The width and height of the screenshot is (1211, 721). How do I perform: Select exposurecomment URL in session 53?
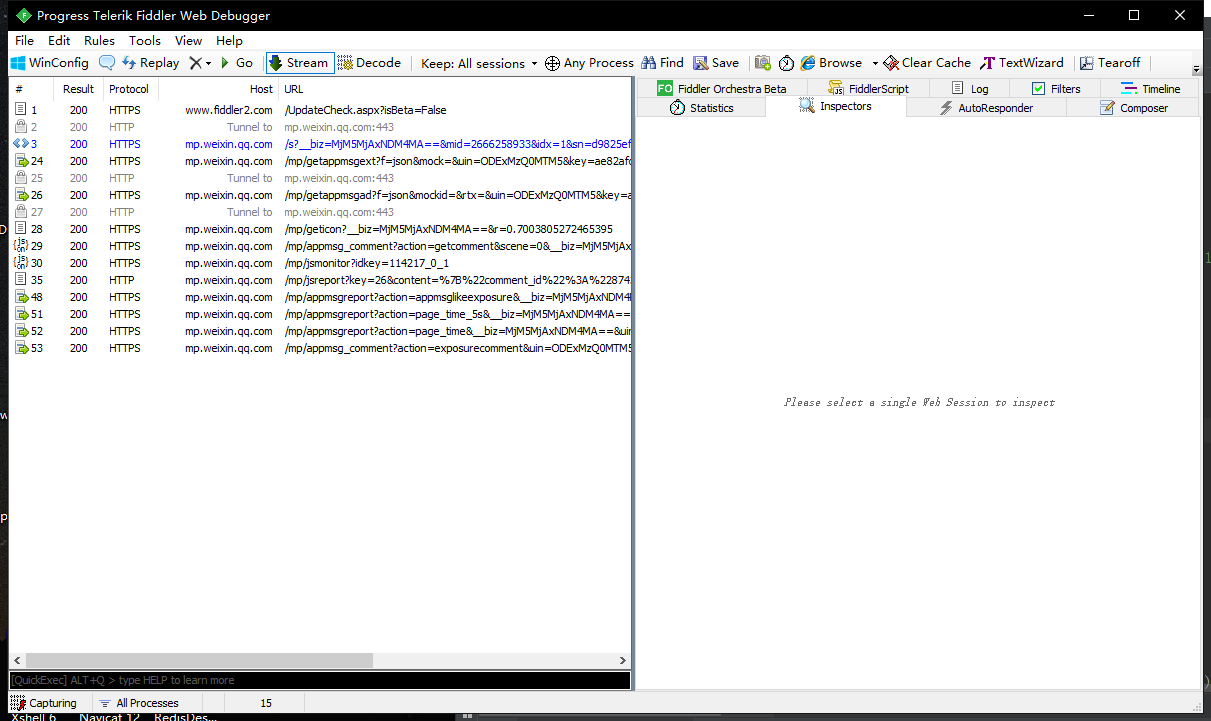click(457, 348)
